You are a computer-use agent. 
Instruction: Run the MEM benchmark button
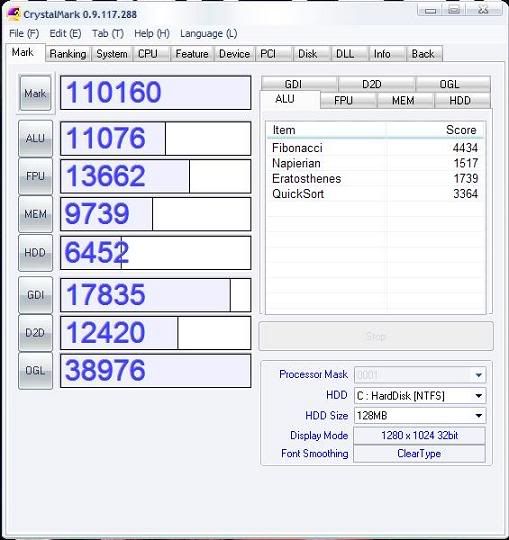click(35, 214)
